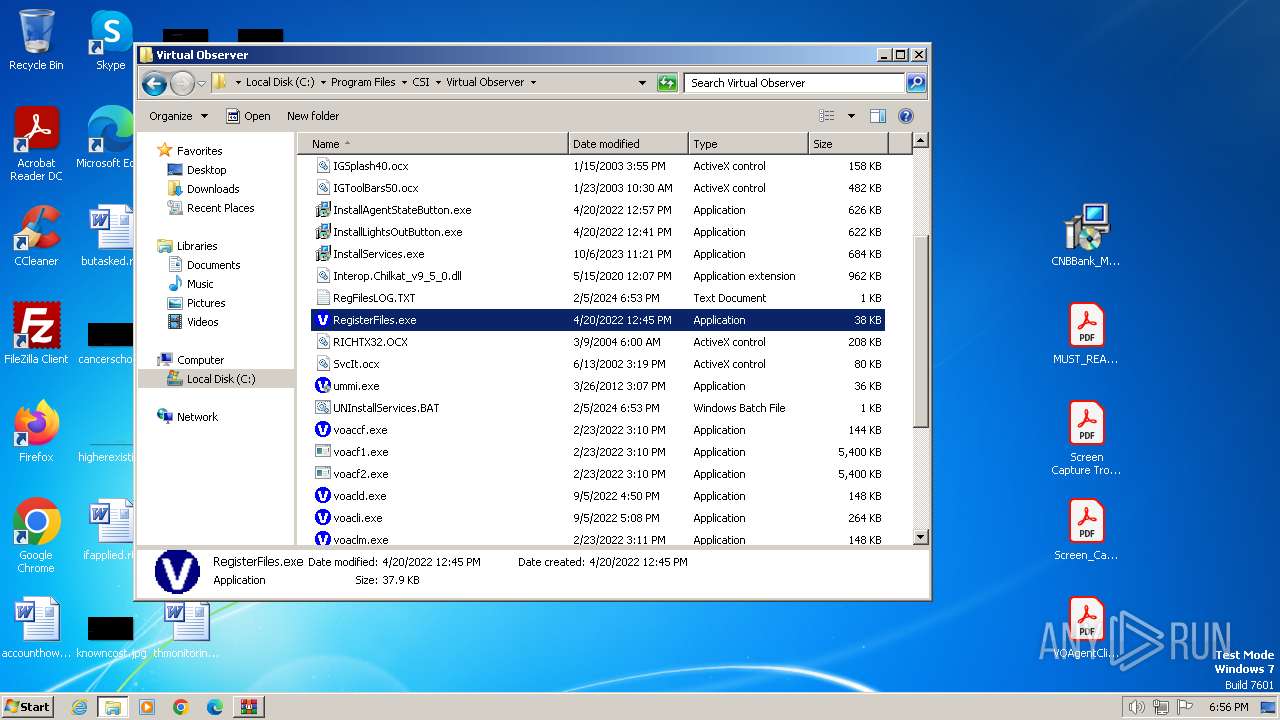Select the voacf1.exe file icon
Image resolution: width=1280 pixels, height=720 pixels.
(x=323, y=452)
